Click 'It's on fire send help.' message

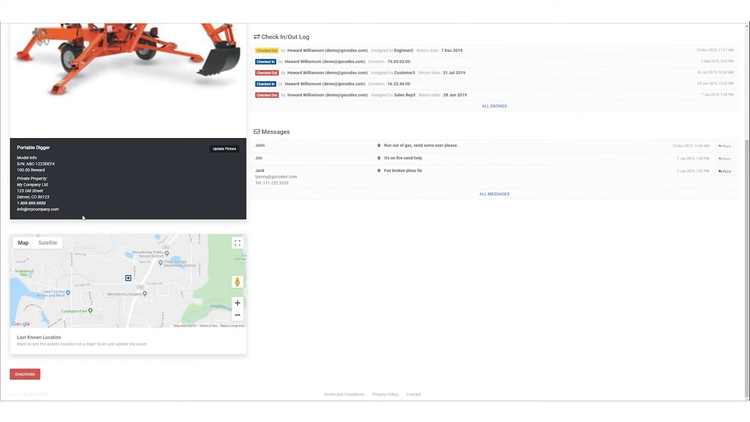403,158
